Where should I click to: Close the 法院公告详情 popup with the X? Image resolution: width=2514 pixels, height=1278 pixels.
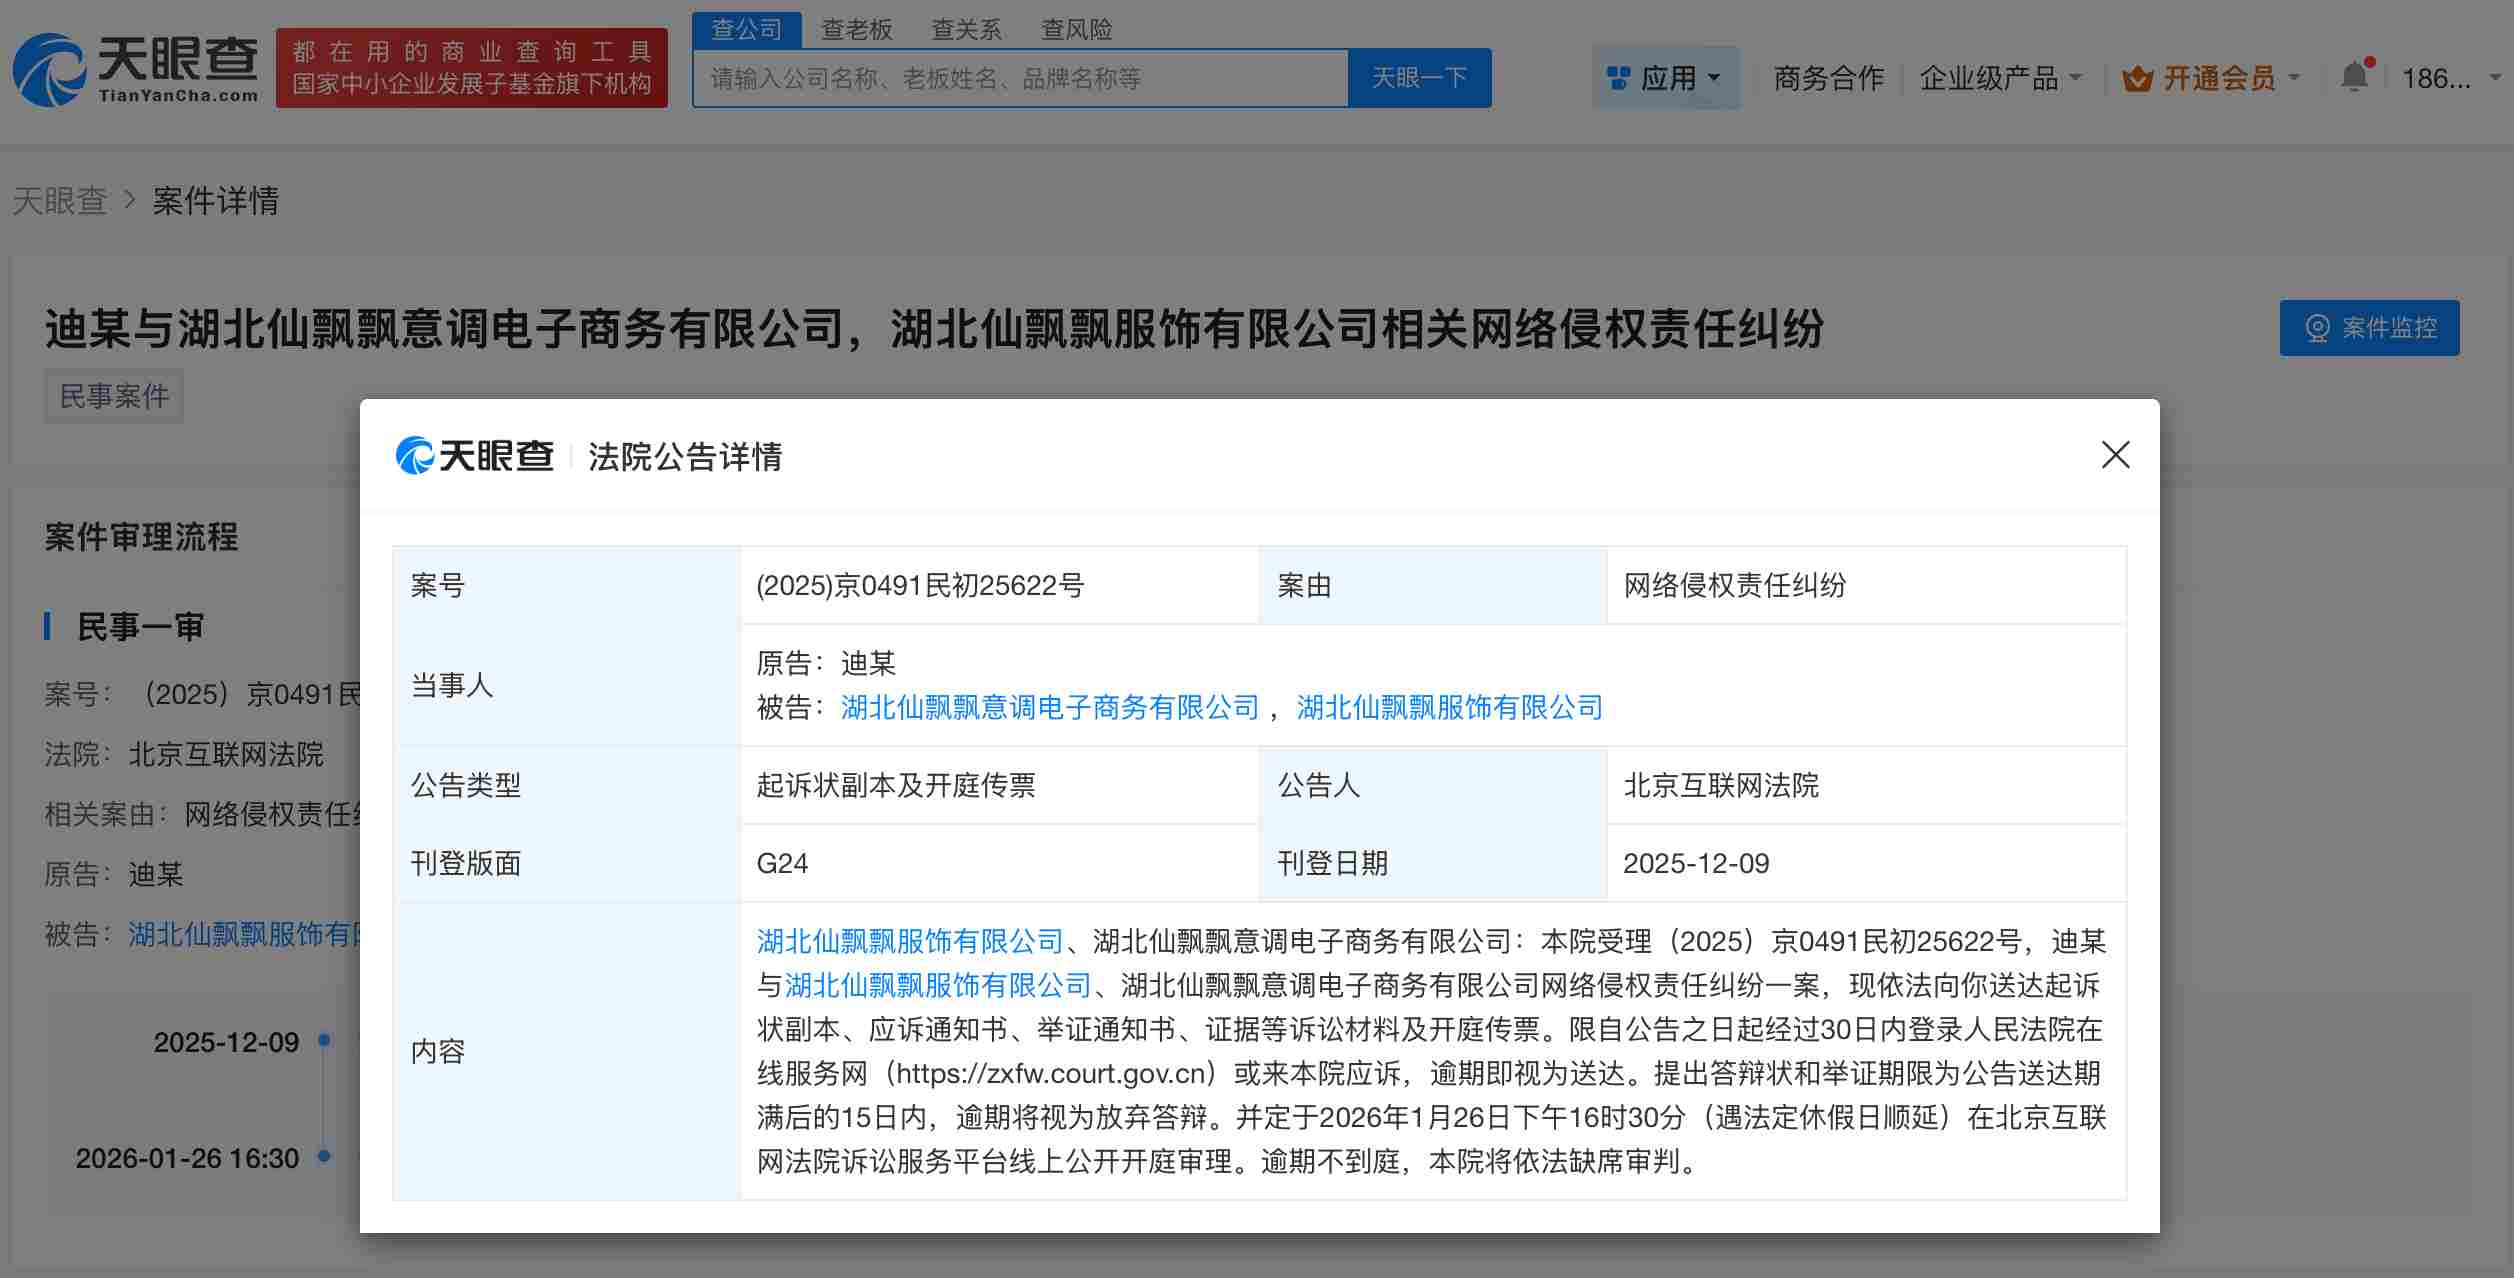tap(2116, 456)
